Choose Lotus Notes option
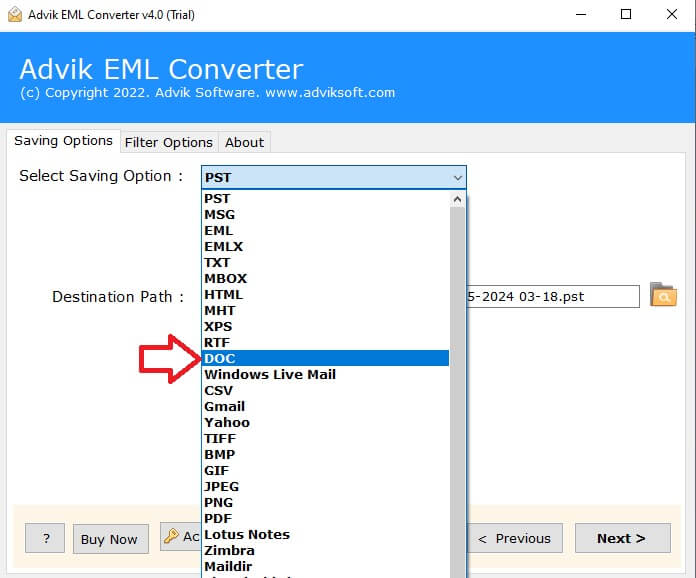 [x=325, y=534]
